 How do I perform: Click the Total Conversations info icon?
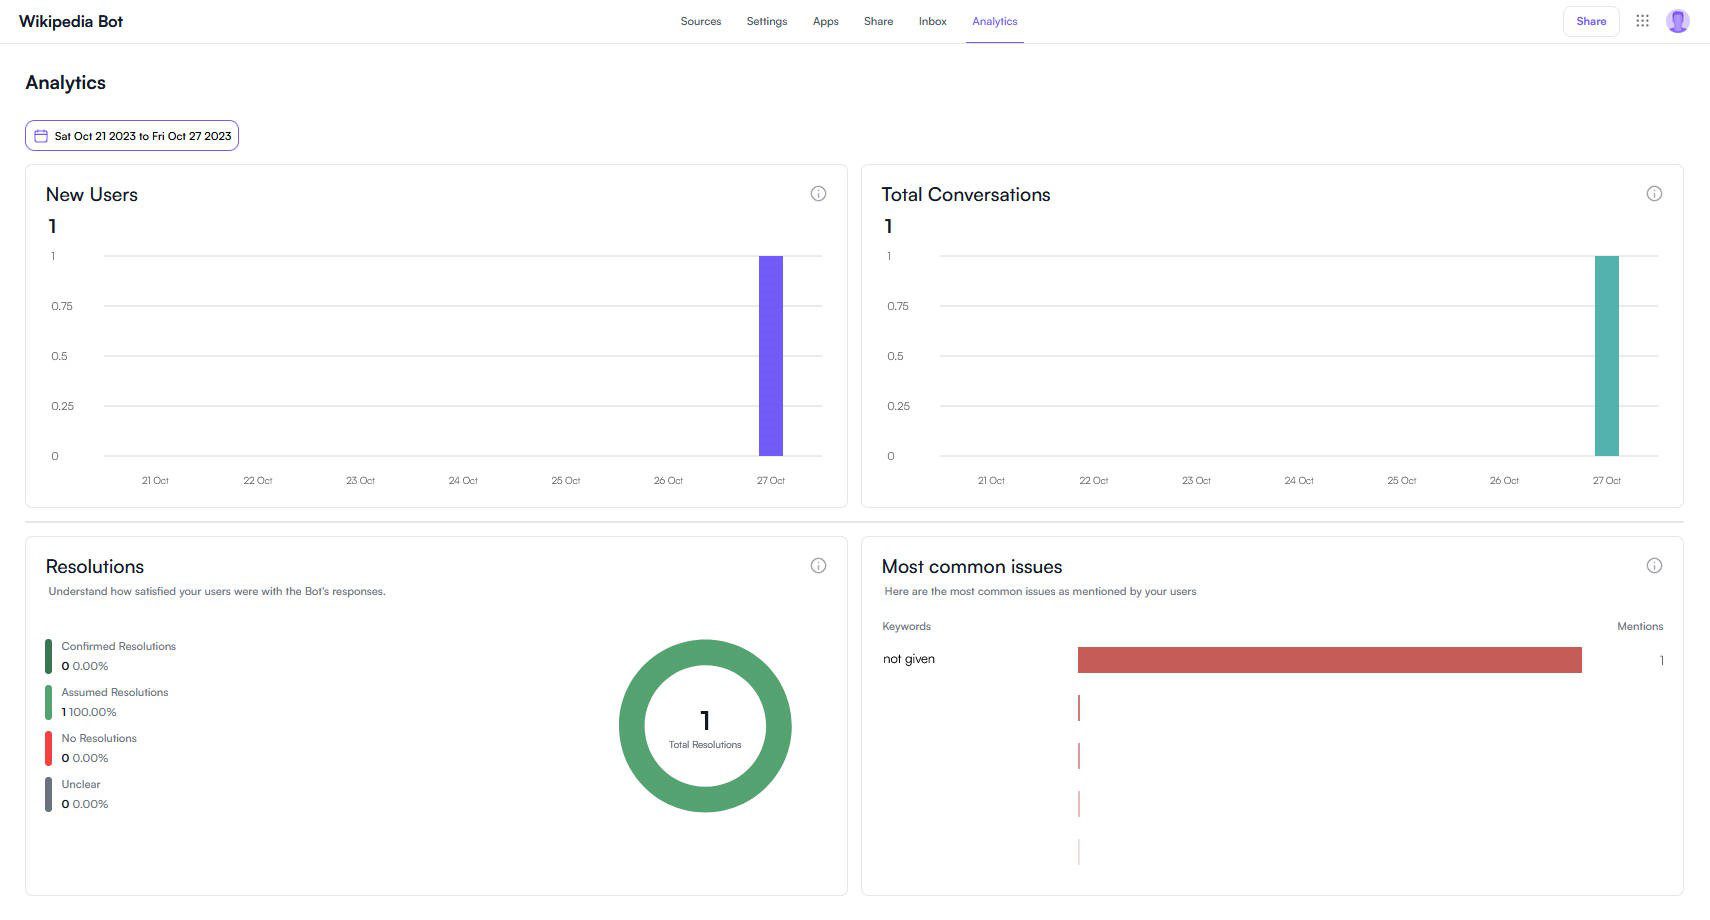1655,193
